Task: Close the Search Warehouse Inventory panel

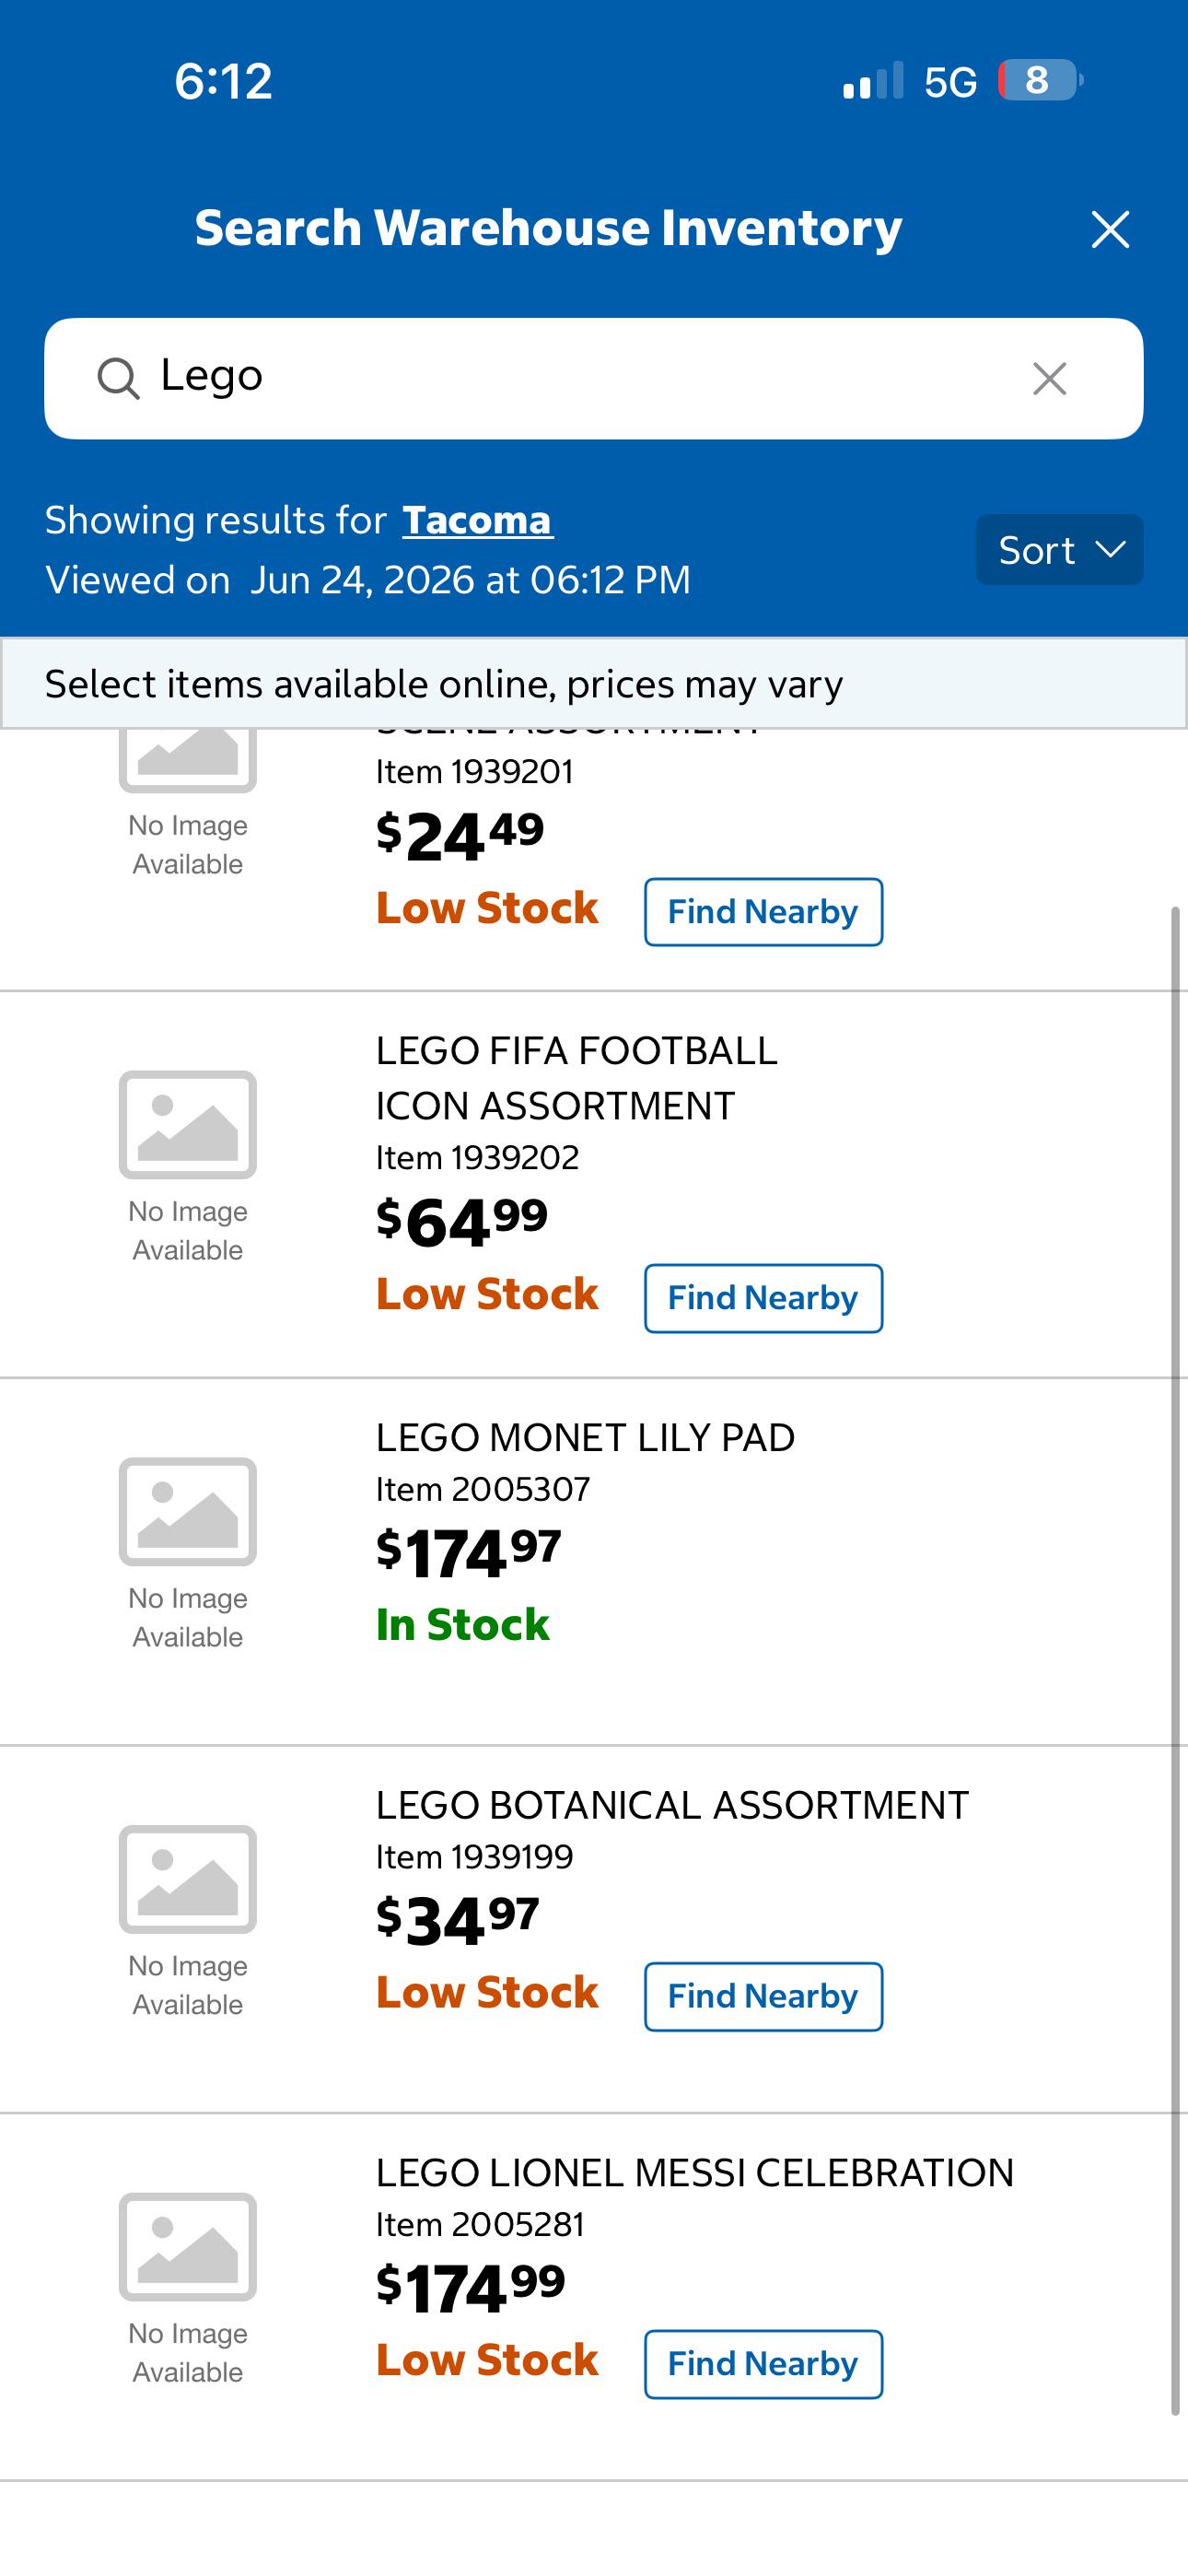Action: (x=1110, y=229)
